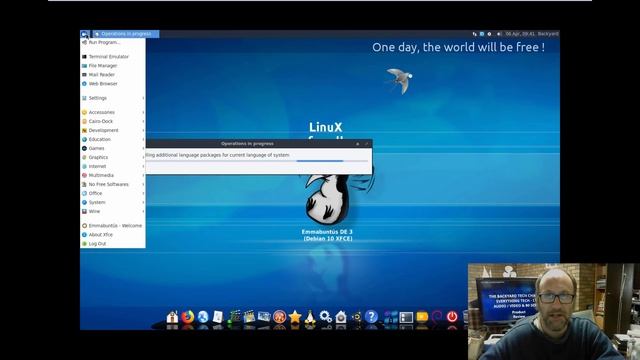Click the progress bar in the dialog
The image size is (640, 360).
[x=257, y=161]
